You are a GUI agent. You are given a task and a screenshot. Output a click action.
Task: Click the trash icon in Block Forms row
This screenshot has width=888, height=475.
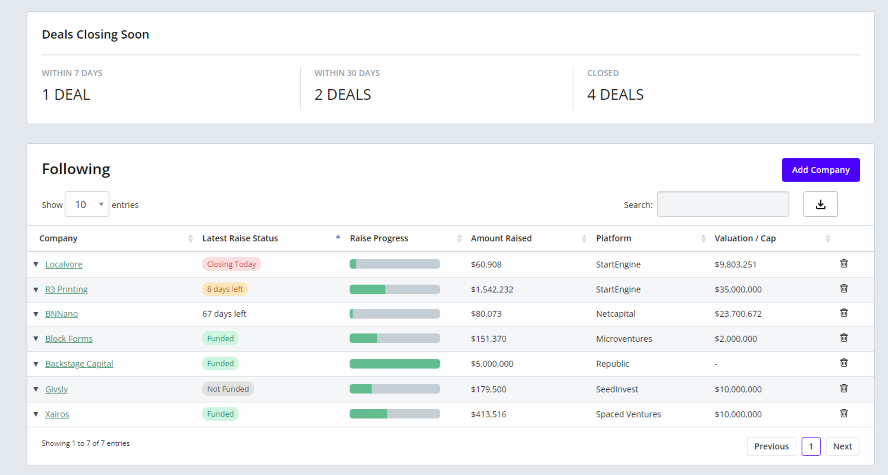843,338
